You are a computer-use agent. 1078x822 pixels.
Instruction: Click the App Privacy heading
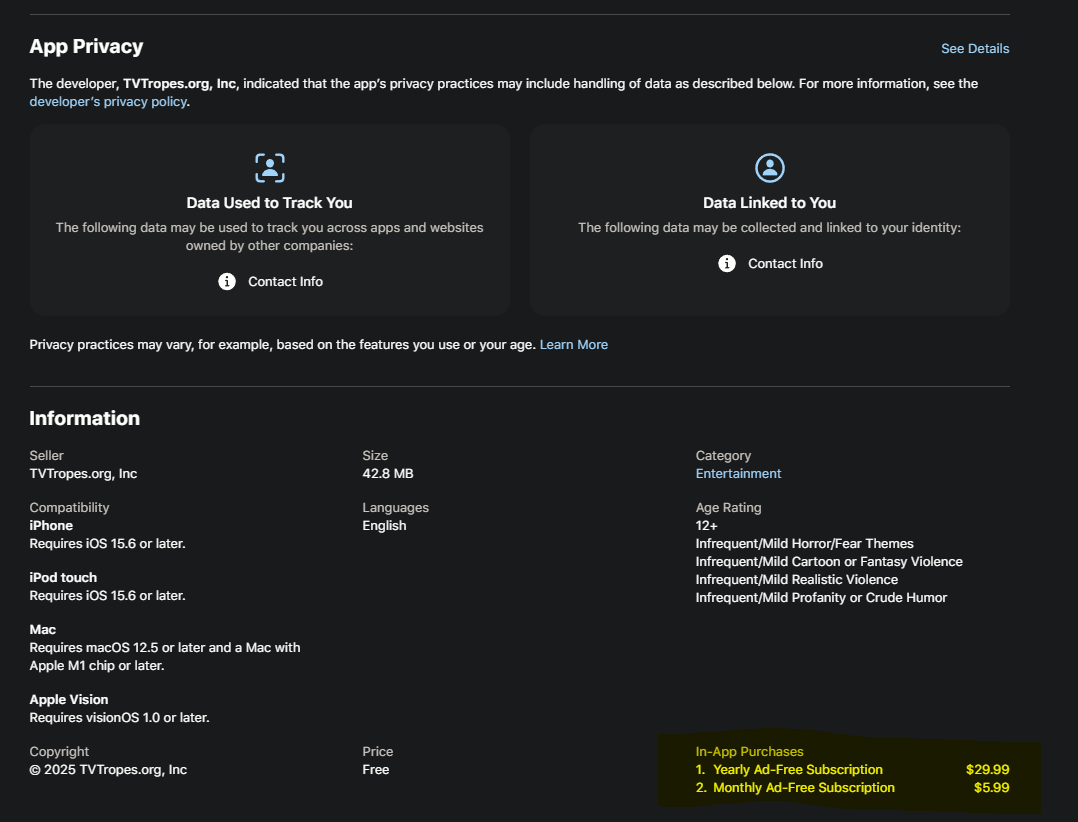pos(86,47)
